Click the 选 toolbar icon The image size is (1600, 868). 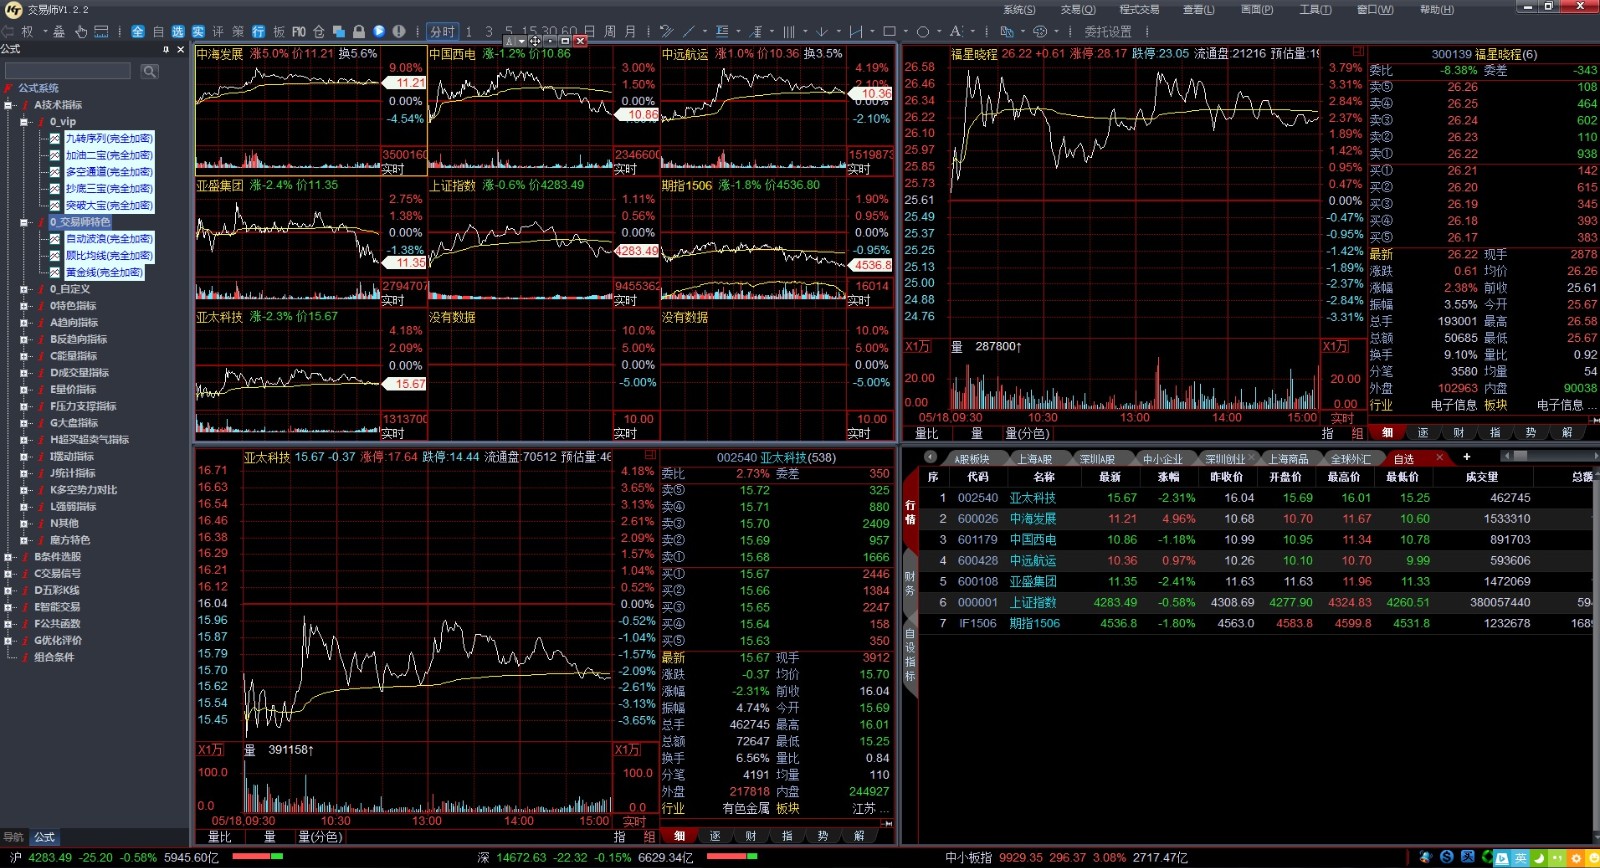pyautogui.click(x=178, y=32)
